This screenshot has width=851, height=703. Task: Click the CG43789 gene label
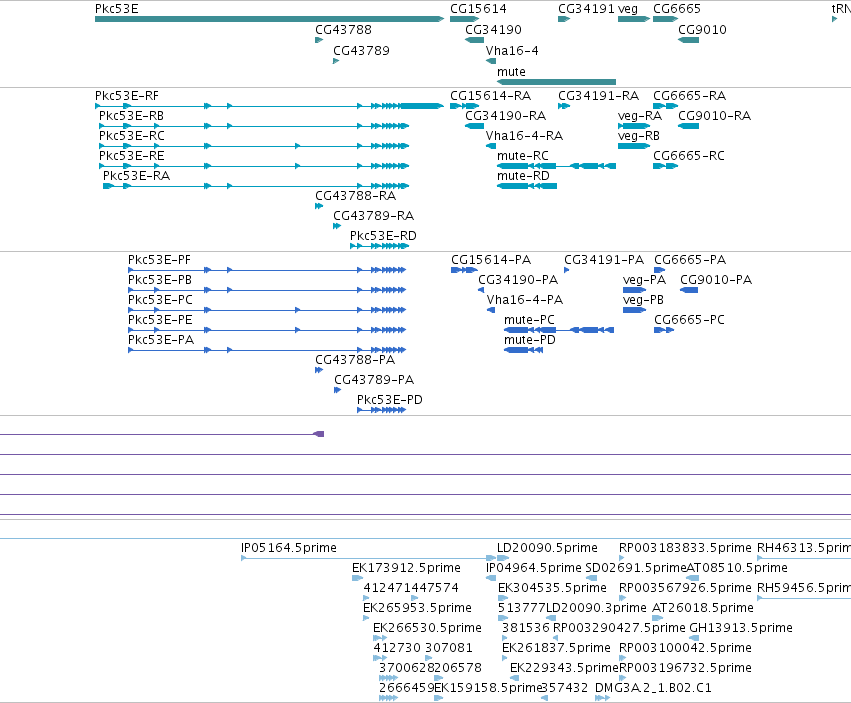click(361, 50)
